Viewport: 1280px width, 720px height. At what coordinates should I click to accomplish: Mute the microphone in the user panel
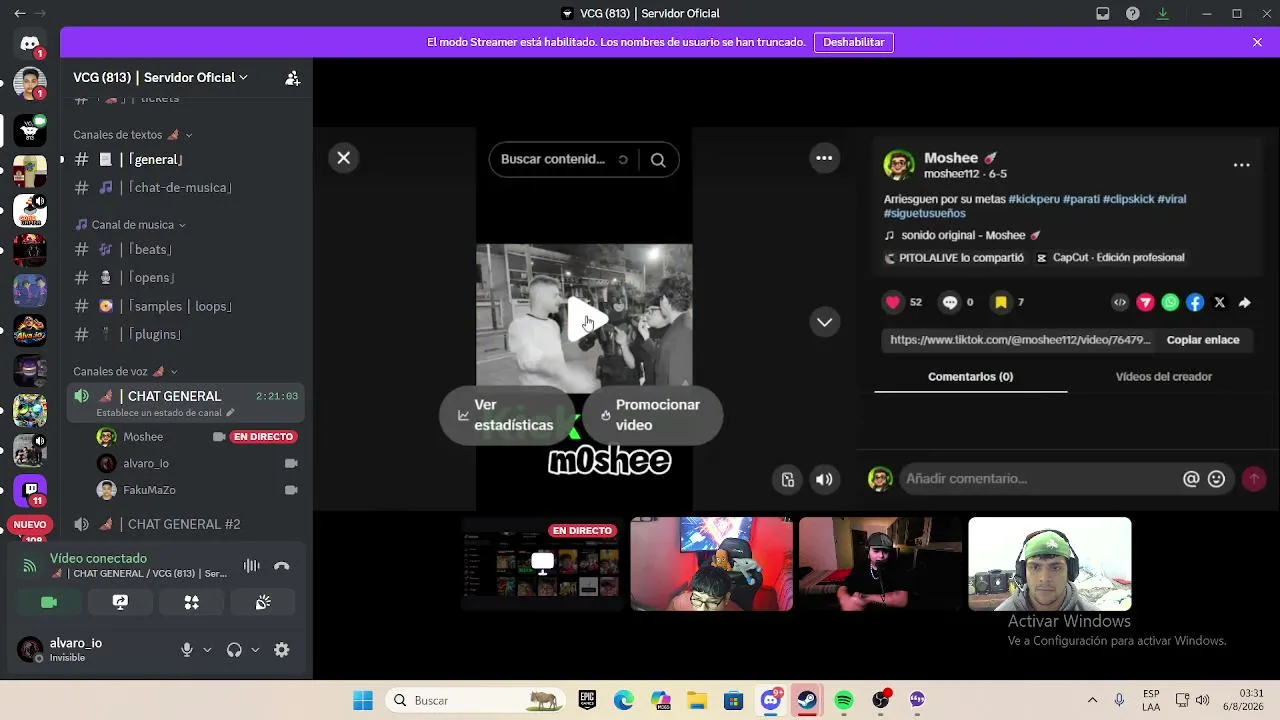[186, 650]
